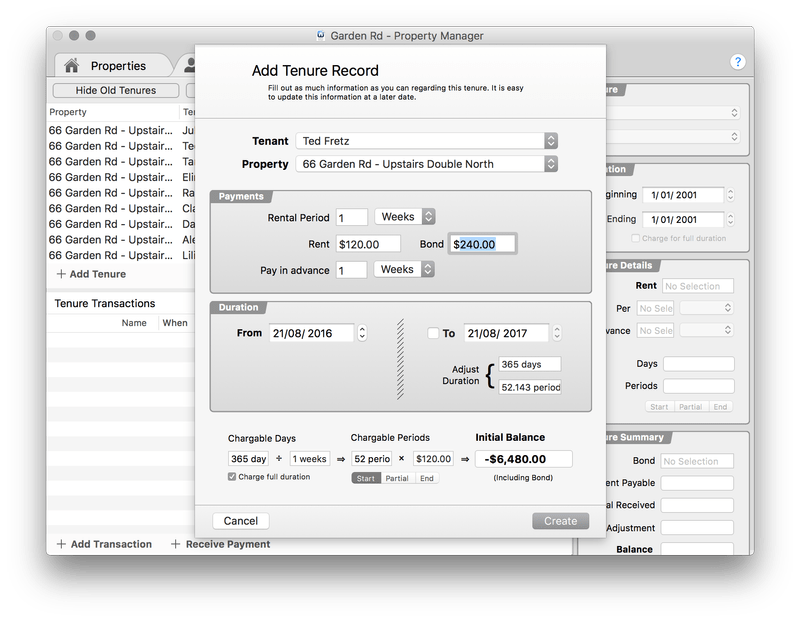Screen dimensions: 800x621
Task: Enable Charge for full duration in background panel
Action: pos(635,238)
